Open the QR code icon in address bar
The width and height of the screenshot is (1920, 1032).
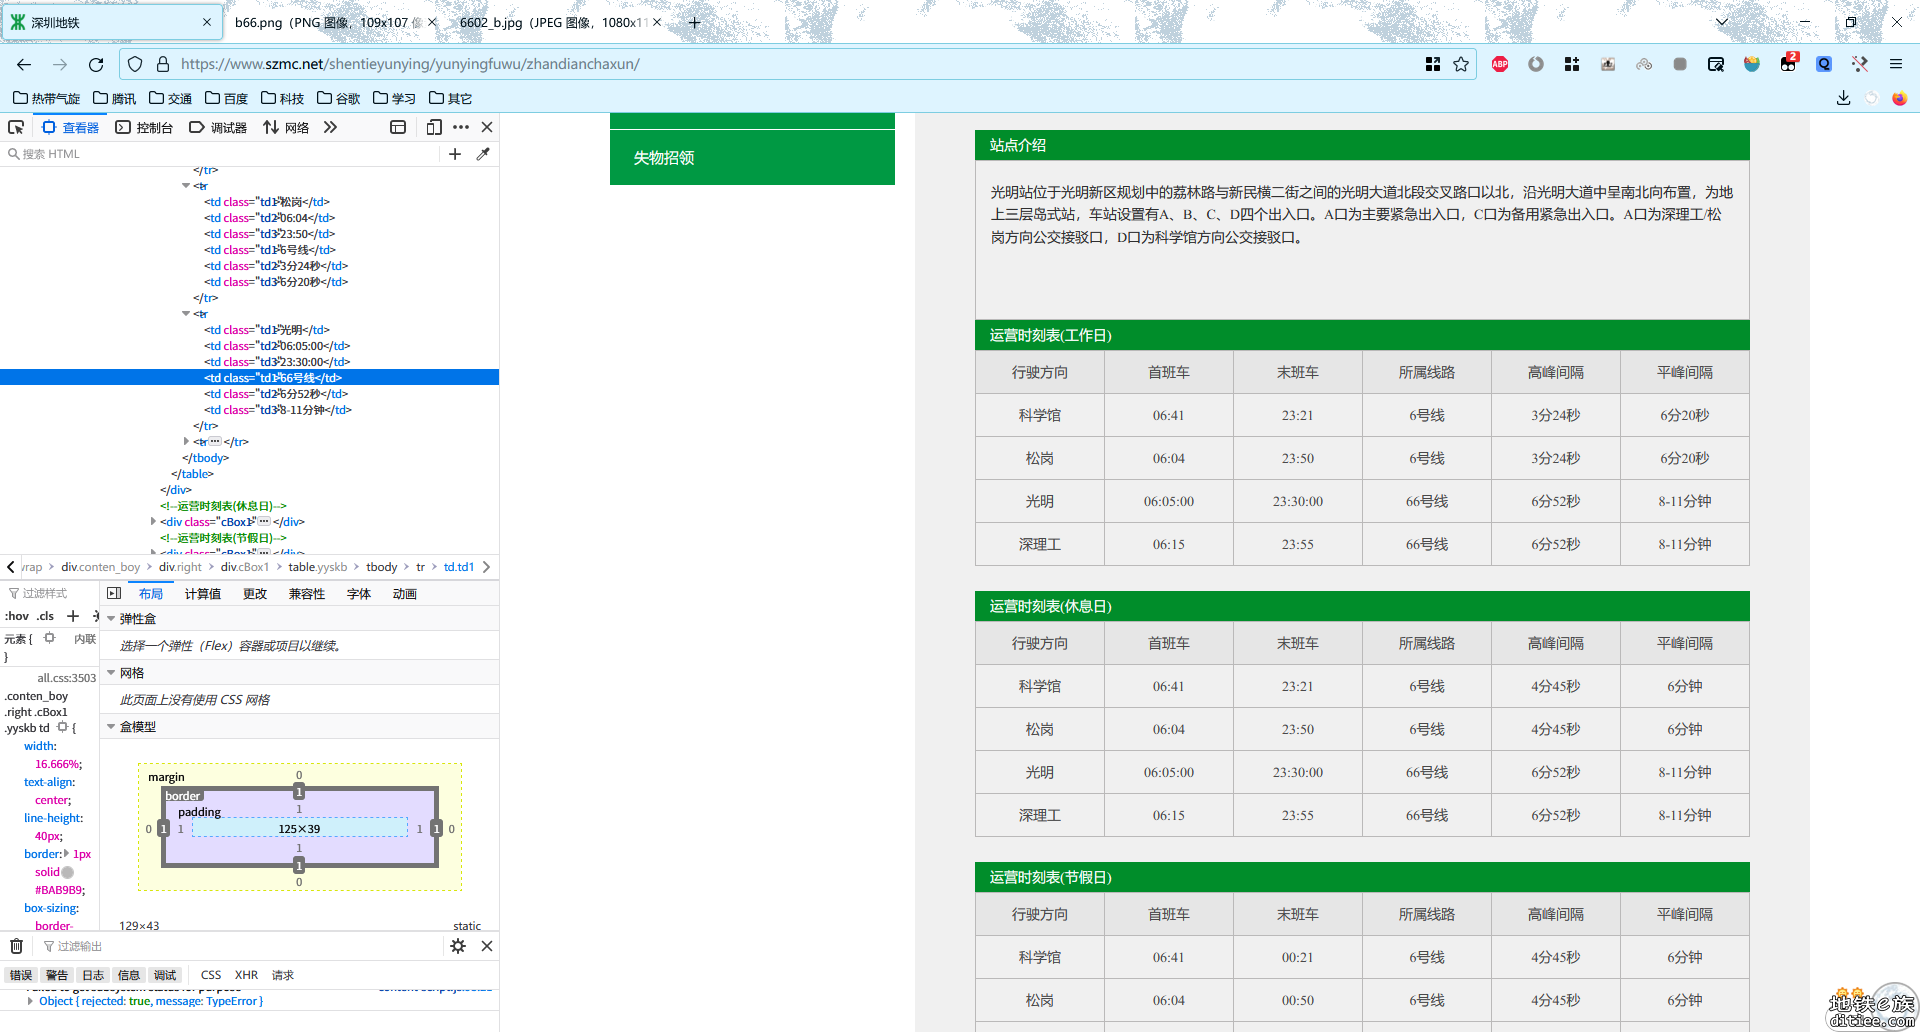tap(1433, 64)
